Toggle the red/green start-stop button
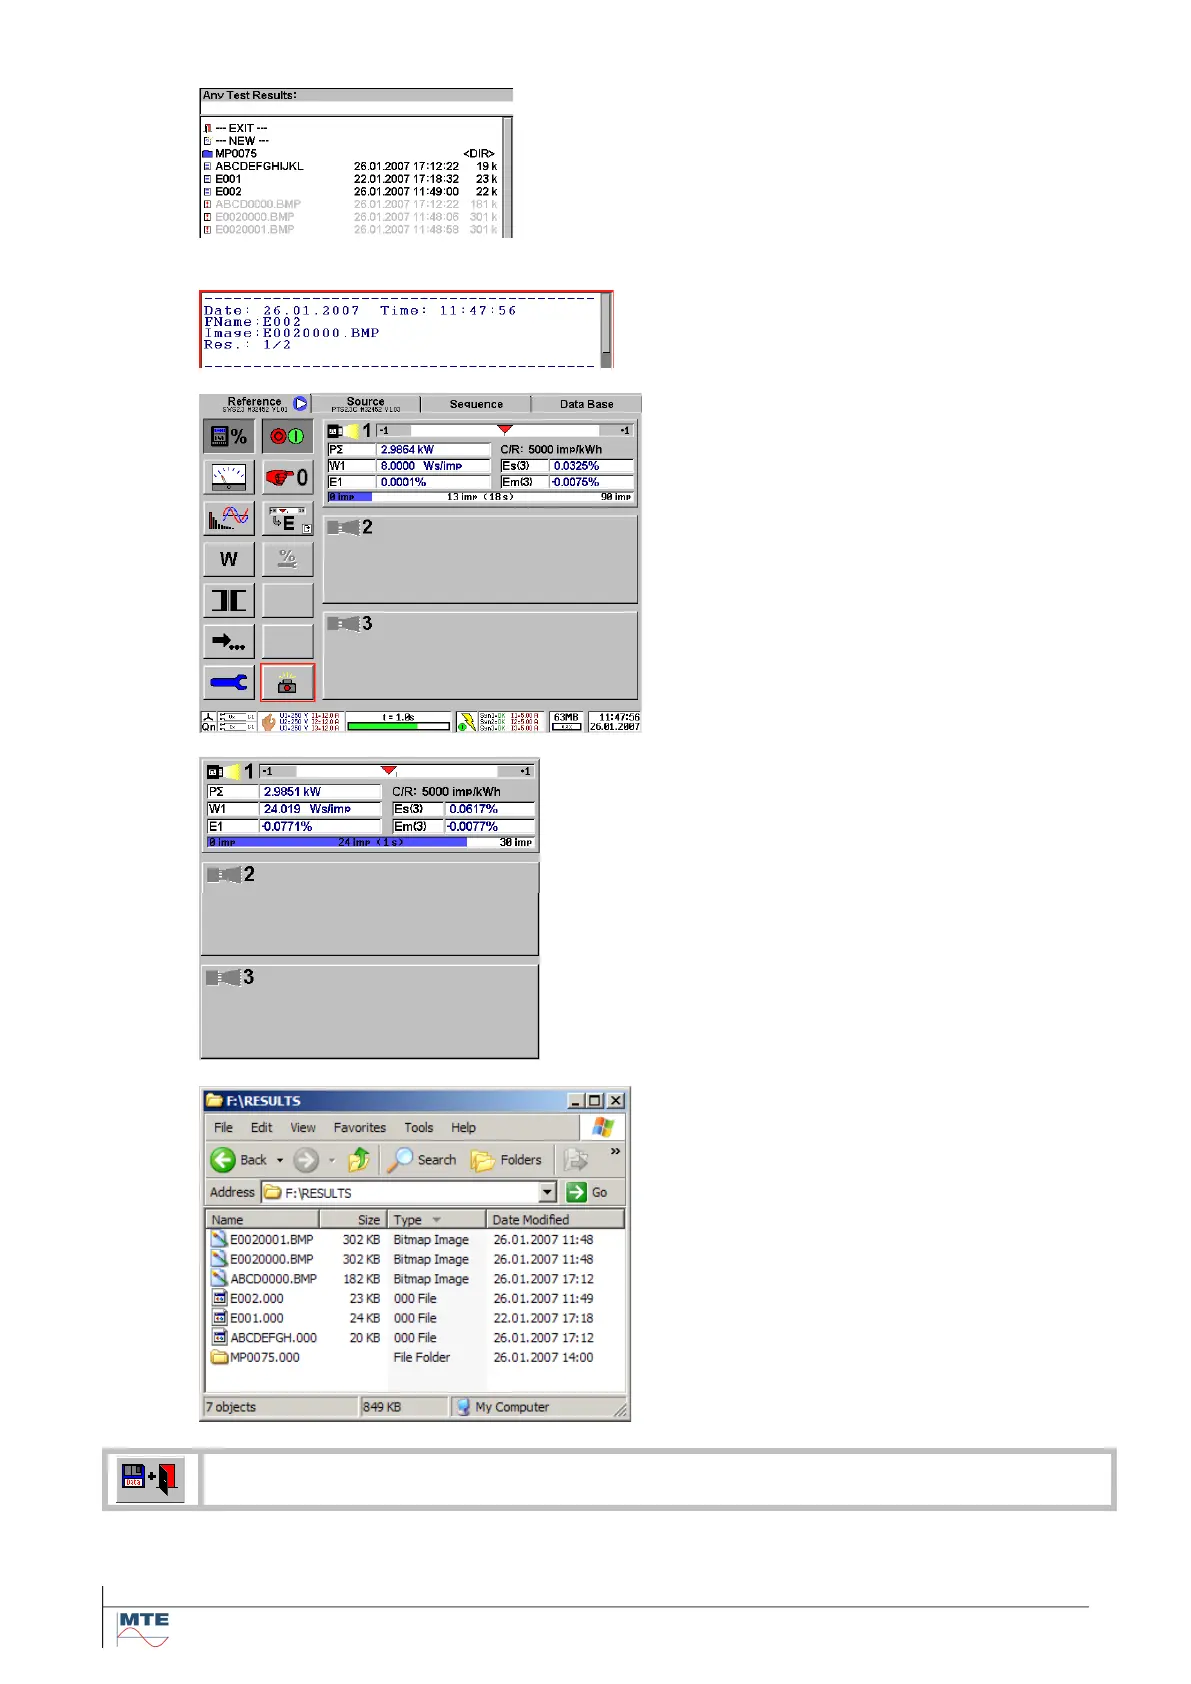The image size is (1191, 1684). (288, 436)
